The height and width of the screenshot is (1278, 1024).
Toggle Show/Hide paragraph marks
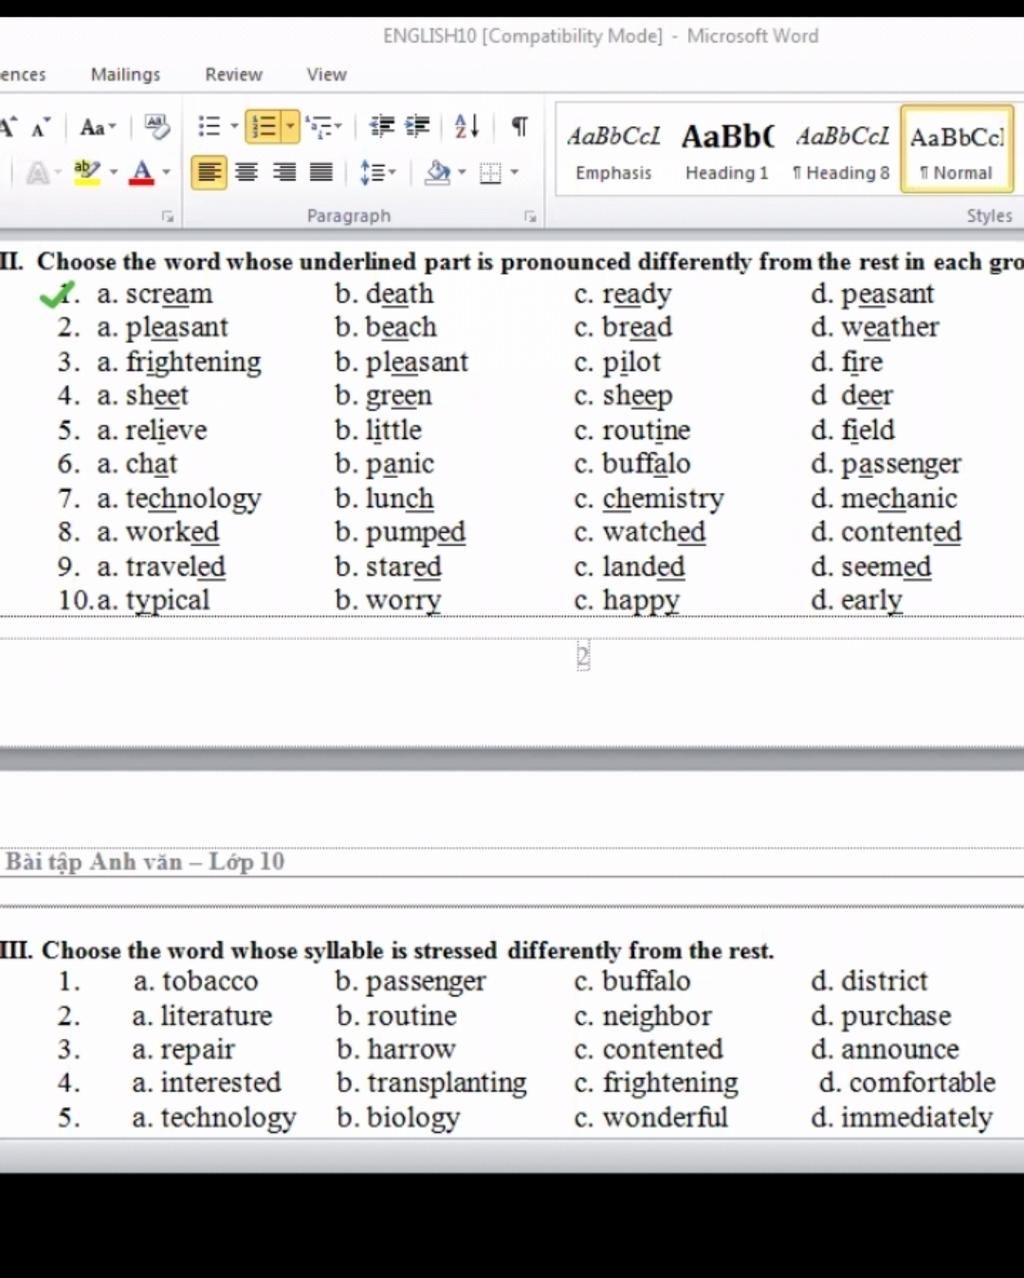[x=519, y=126]
